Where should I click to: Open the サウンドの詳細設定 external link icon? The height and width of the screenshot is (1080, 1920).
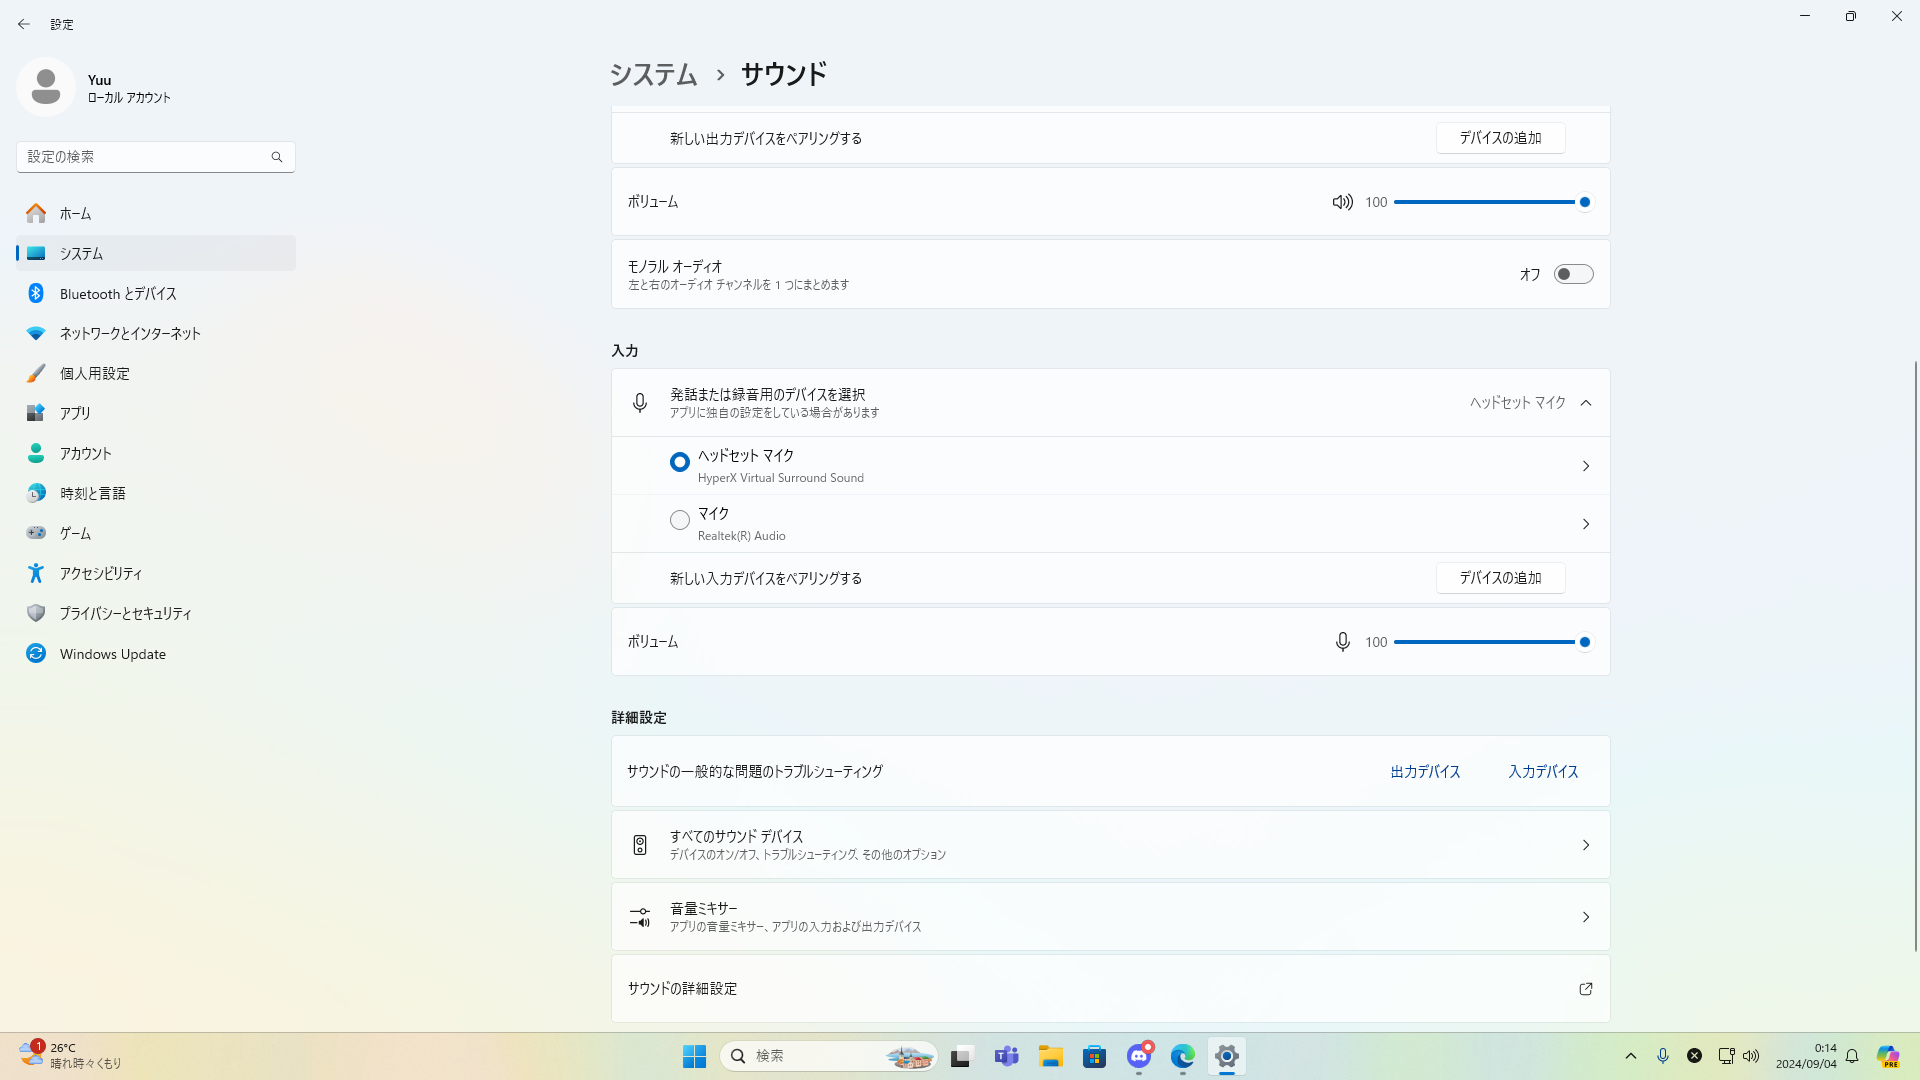tap(1585, 989)
